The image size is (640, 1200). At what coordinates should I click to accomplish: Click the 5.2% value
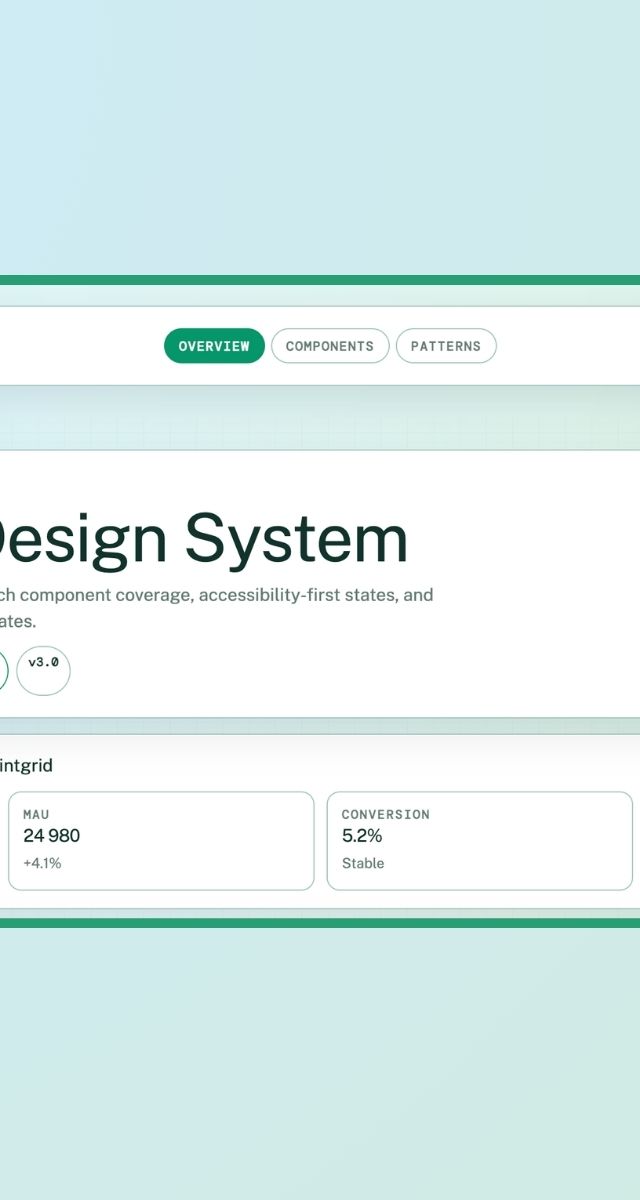click(x=362, y=836)
